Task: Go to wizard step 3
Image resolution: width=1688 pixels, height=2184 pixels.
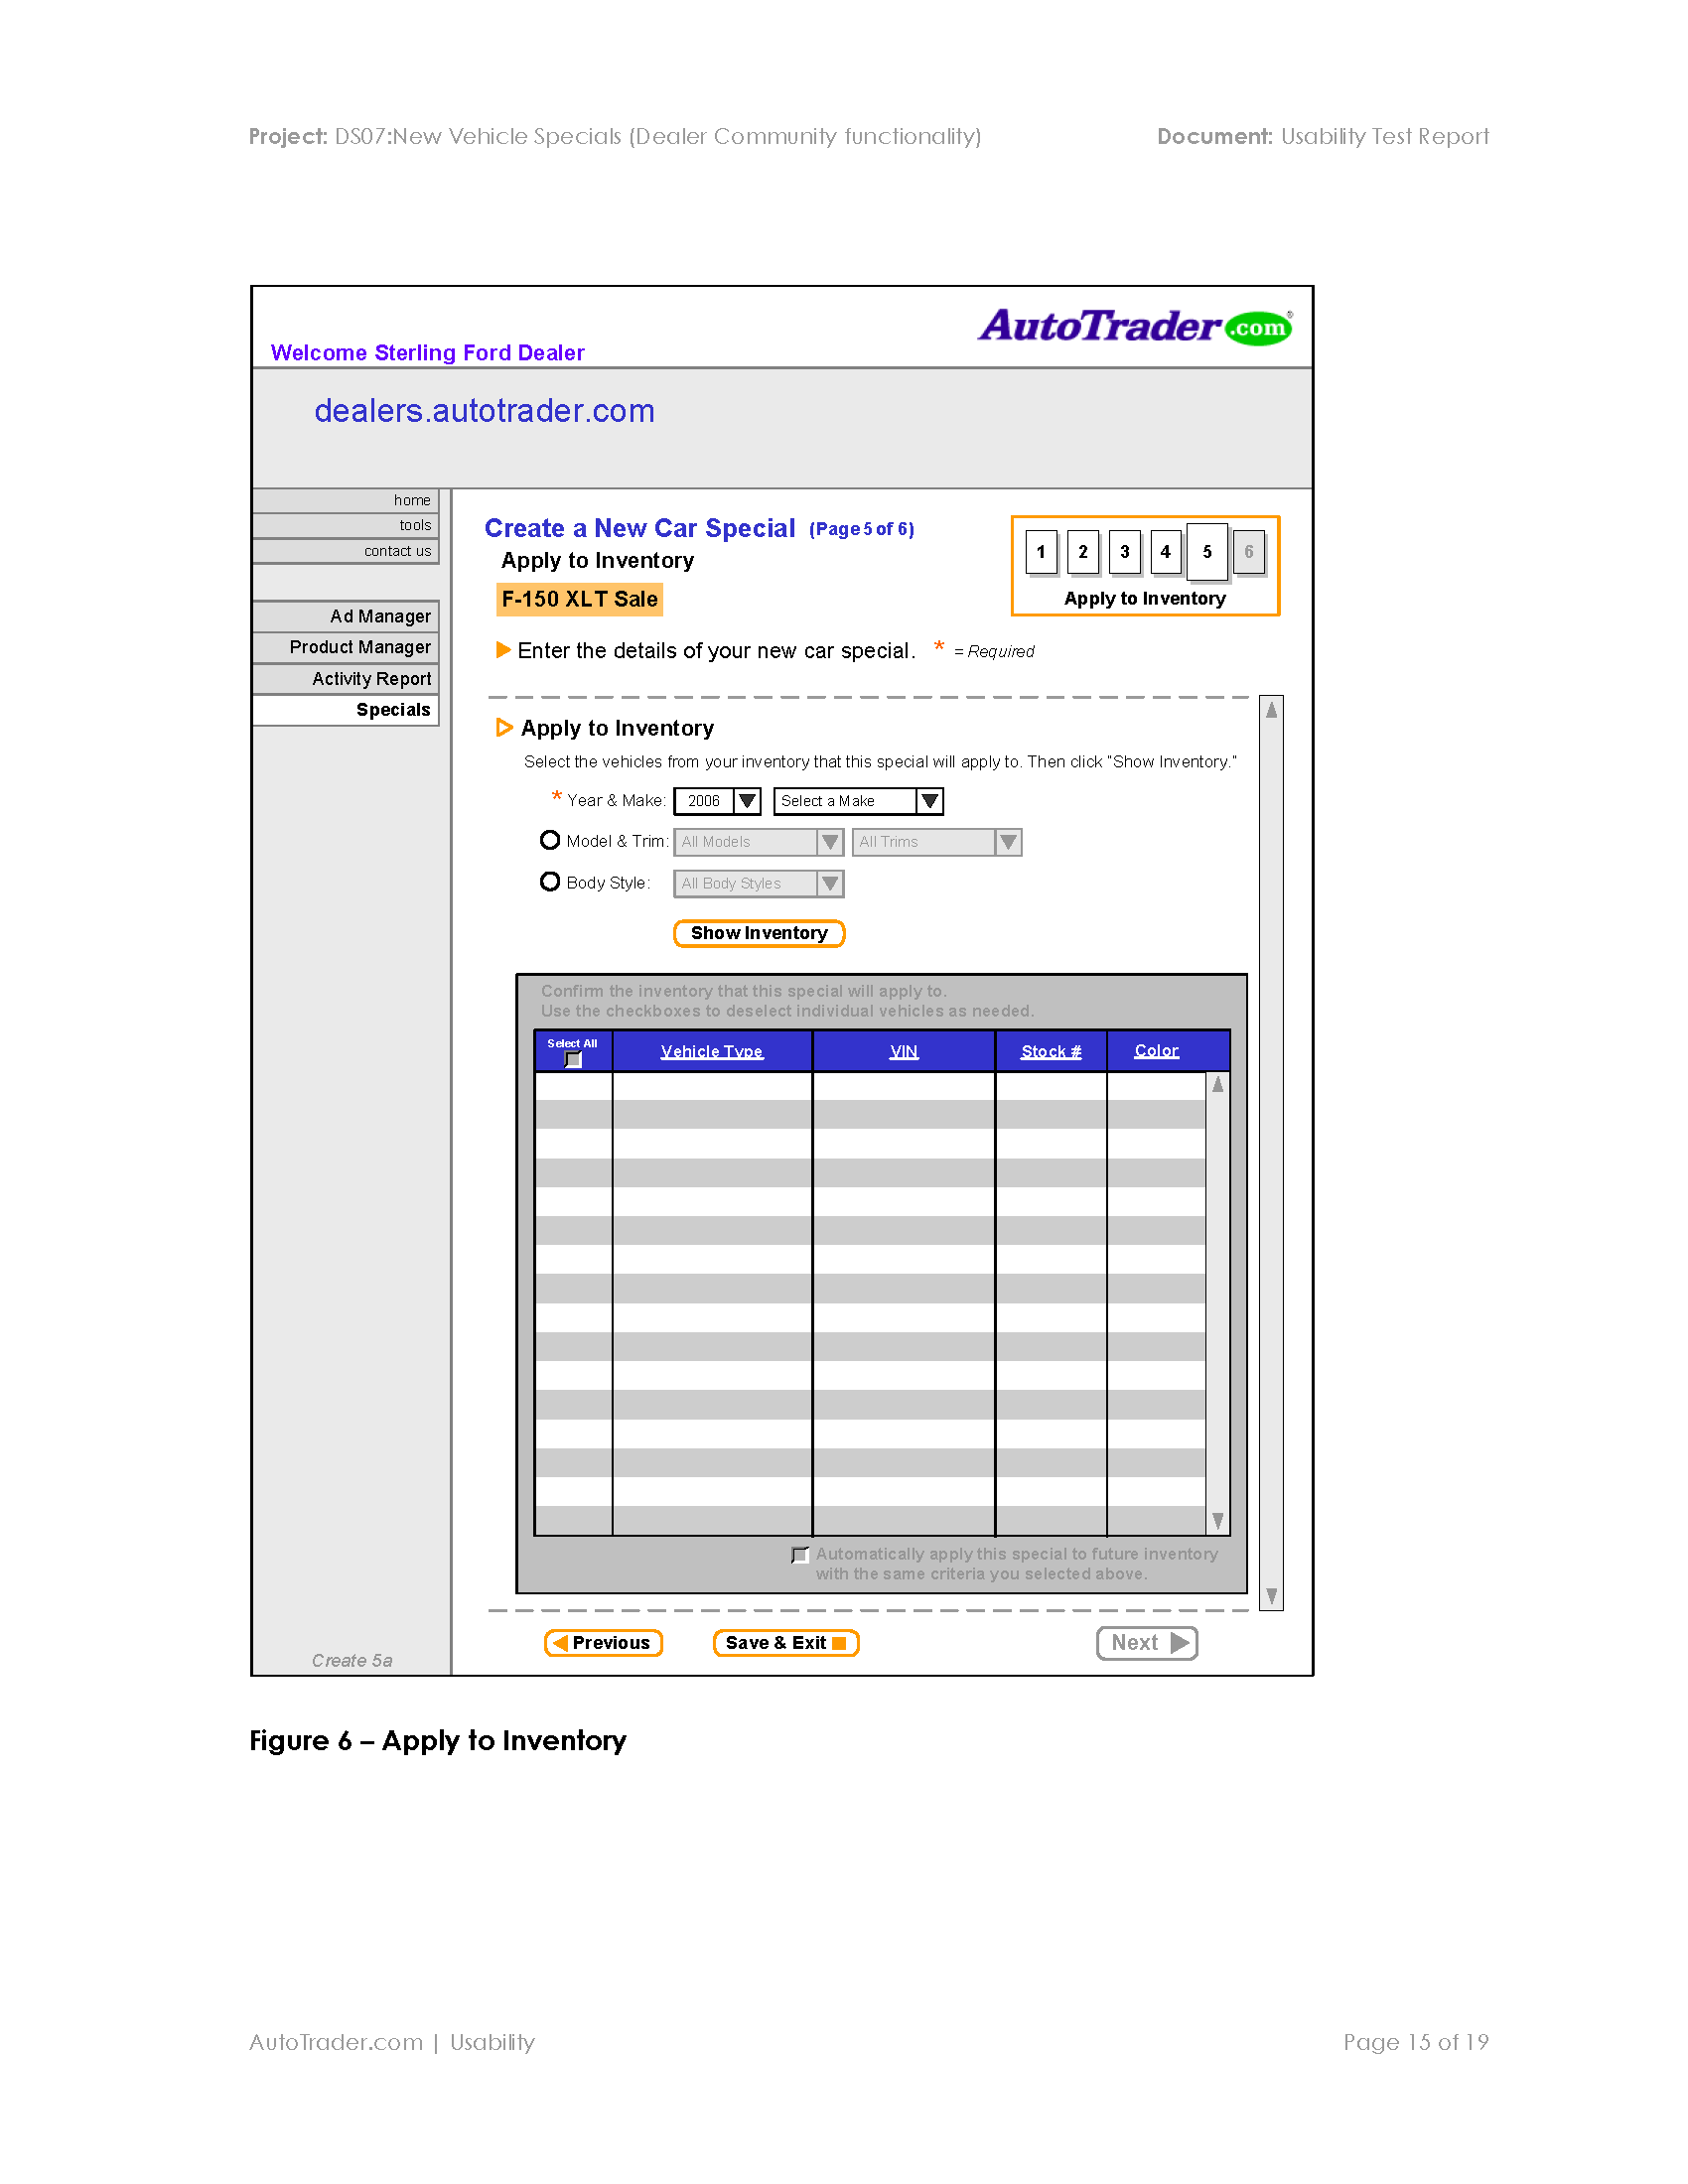Action: pos(1125,552)
